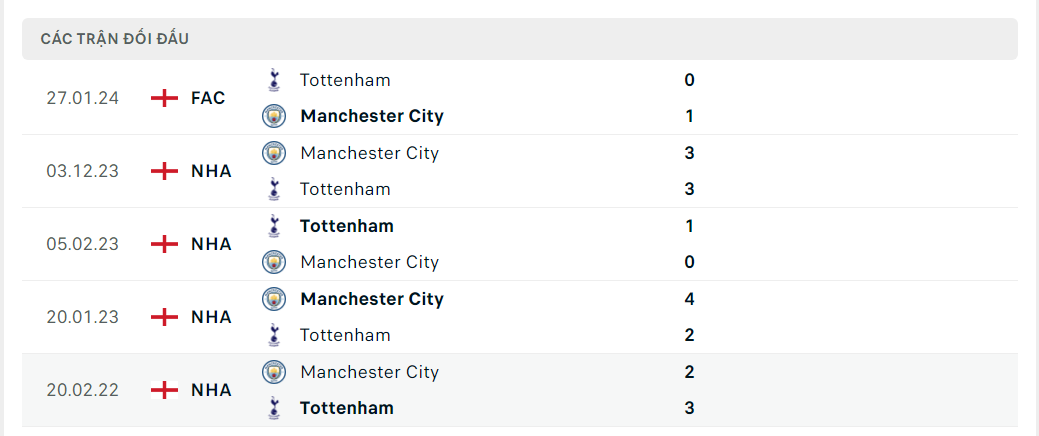Viewport: 1039px width, 436px height.
Task: Click the CÁC TRẬN ĐỐI ĐẦU header
Action: 115,39
